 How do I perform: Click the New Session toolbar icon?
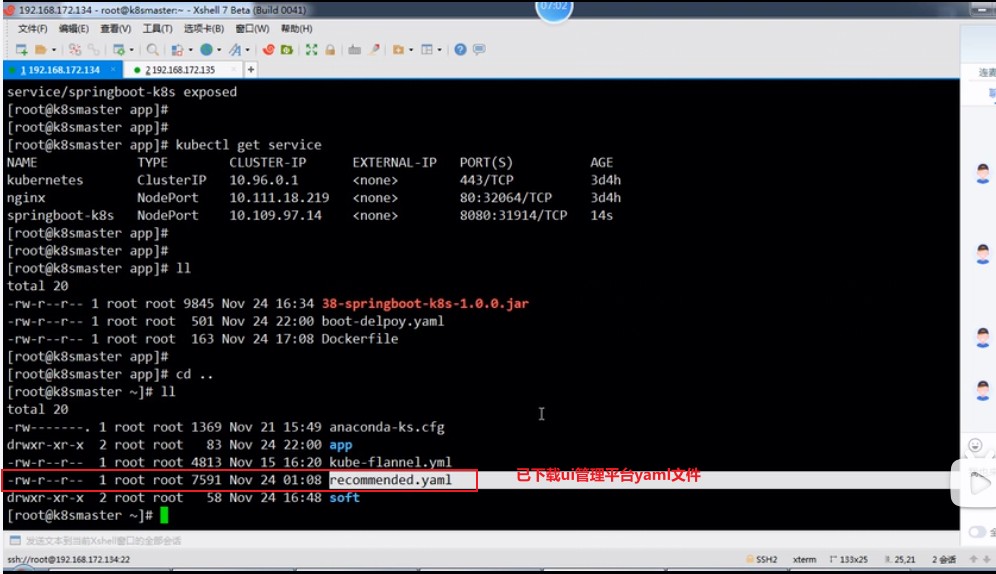[22, 50]
